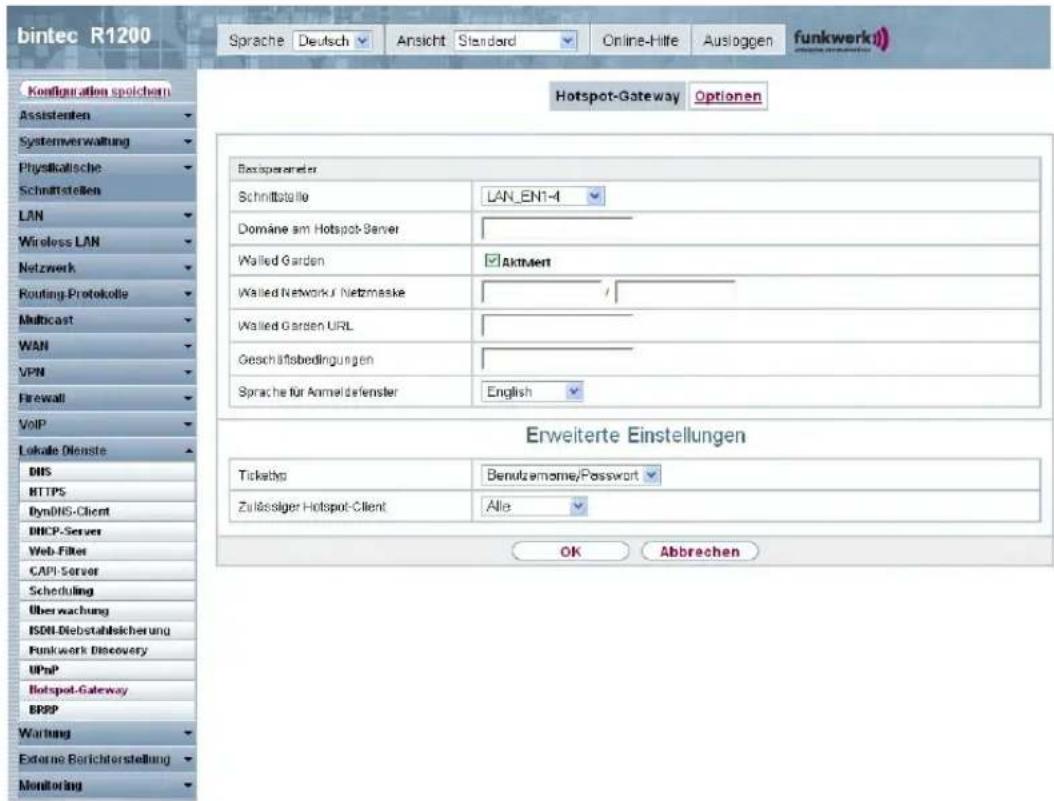Open the Tickettyp dropdown
This screenshot has width=1054, height=801.
pos(571,475)
